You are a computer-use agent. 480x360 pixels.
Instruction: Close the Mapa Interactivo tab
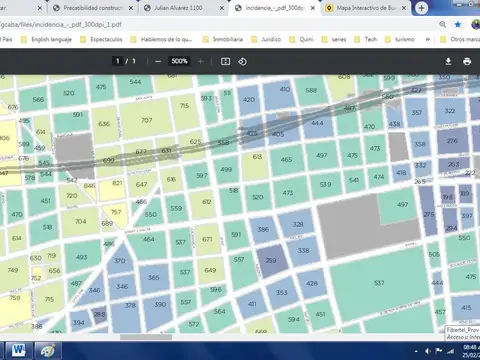404,8
